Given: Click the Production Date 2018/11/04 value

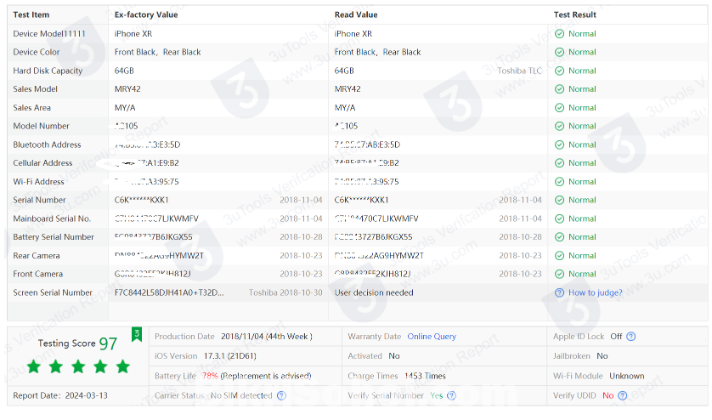Looking at the screenshot, I should click(x=267, y=336).
